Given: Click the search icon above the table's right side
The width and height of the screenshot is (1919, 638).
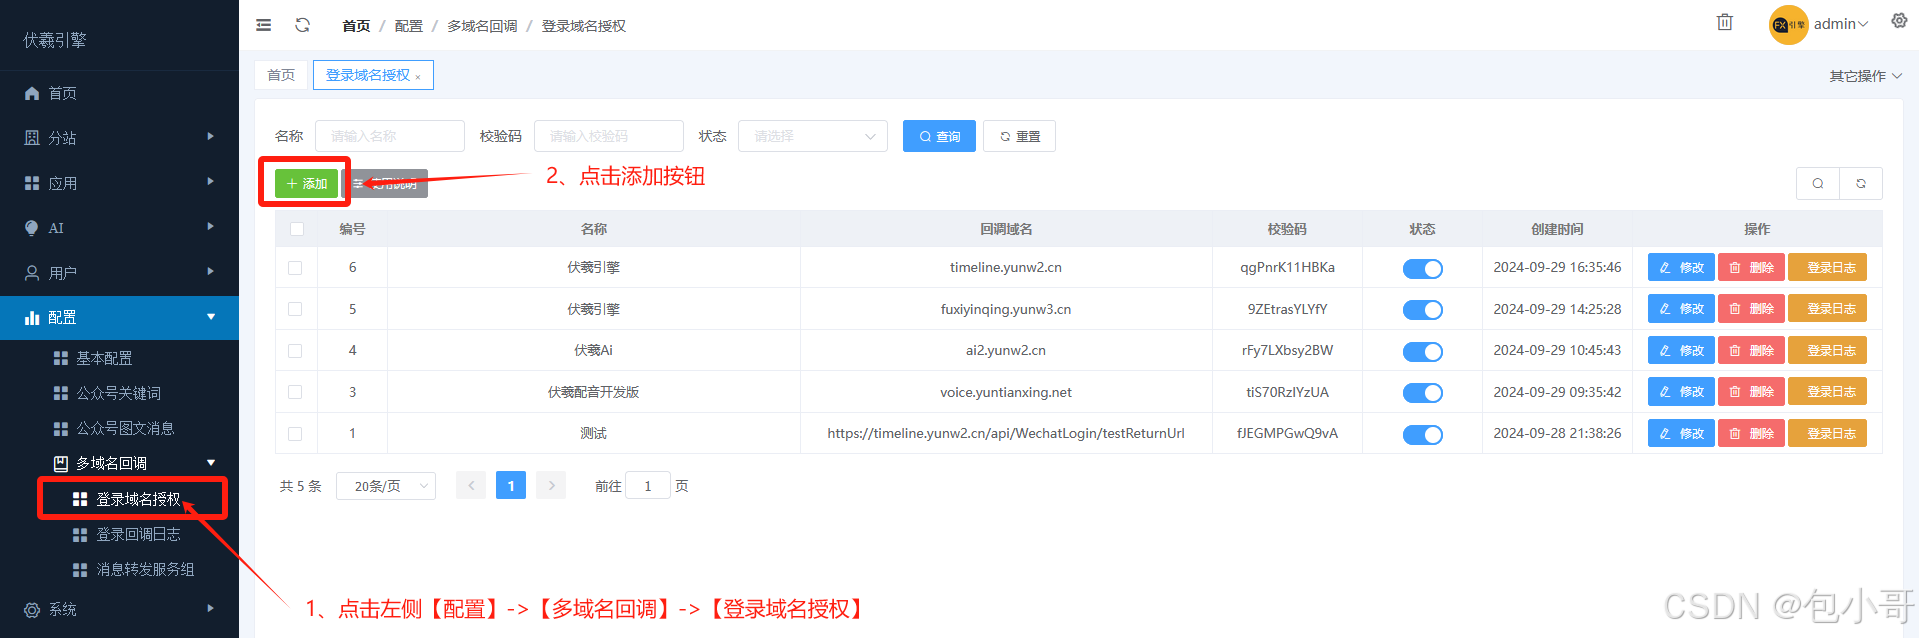Looking at the screenshot, I should click(1818, 184).
